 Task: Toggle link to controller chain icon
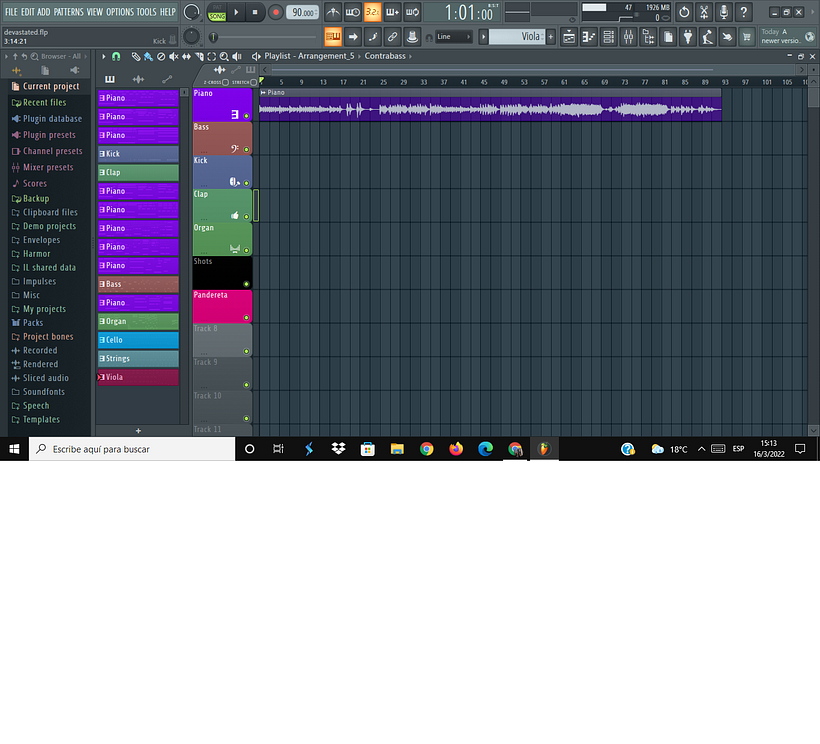pyautogui.click(x=392, y=37)
